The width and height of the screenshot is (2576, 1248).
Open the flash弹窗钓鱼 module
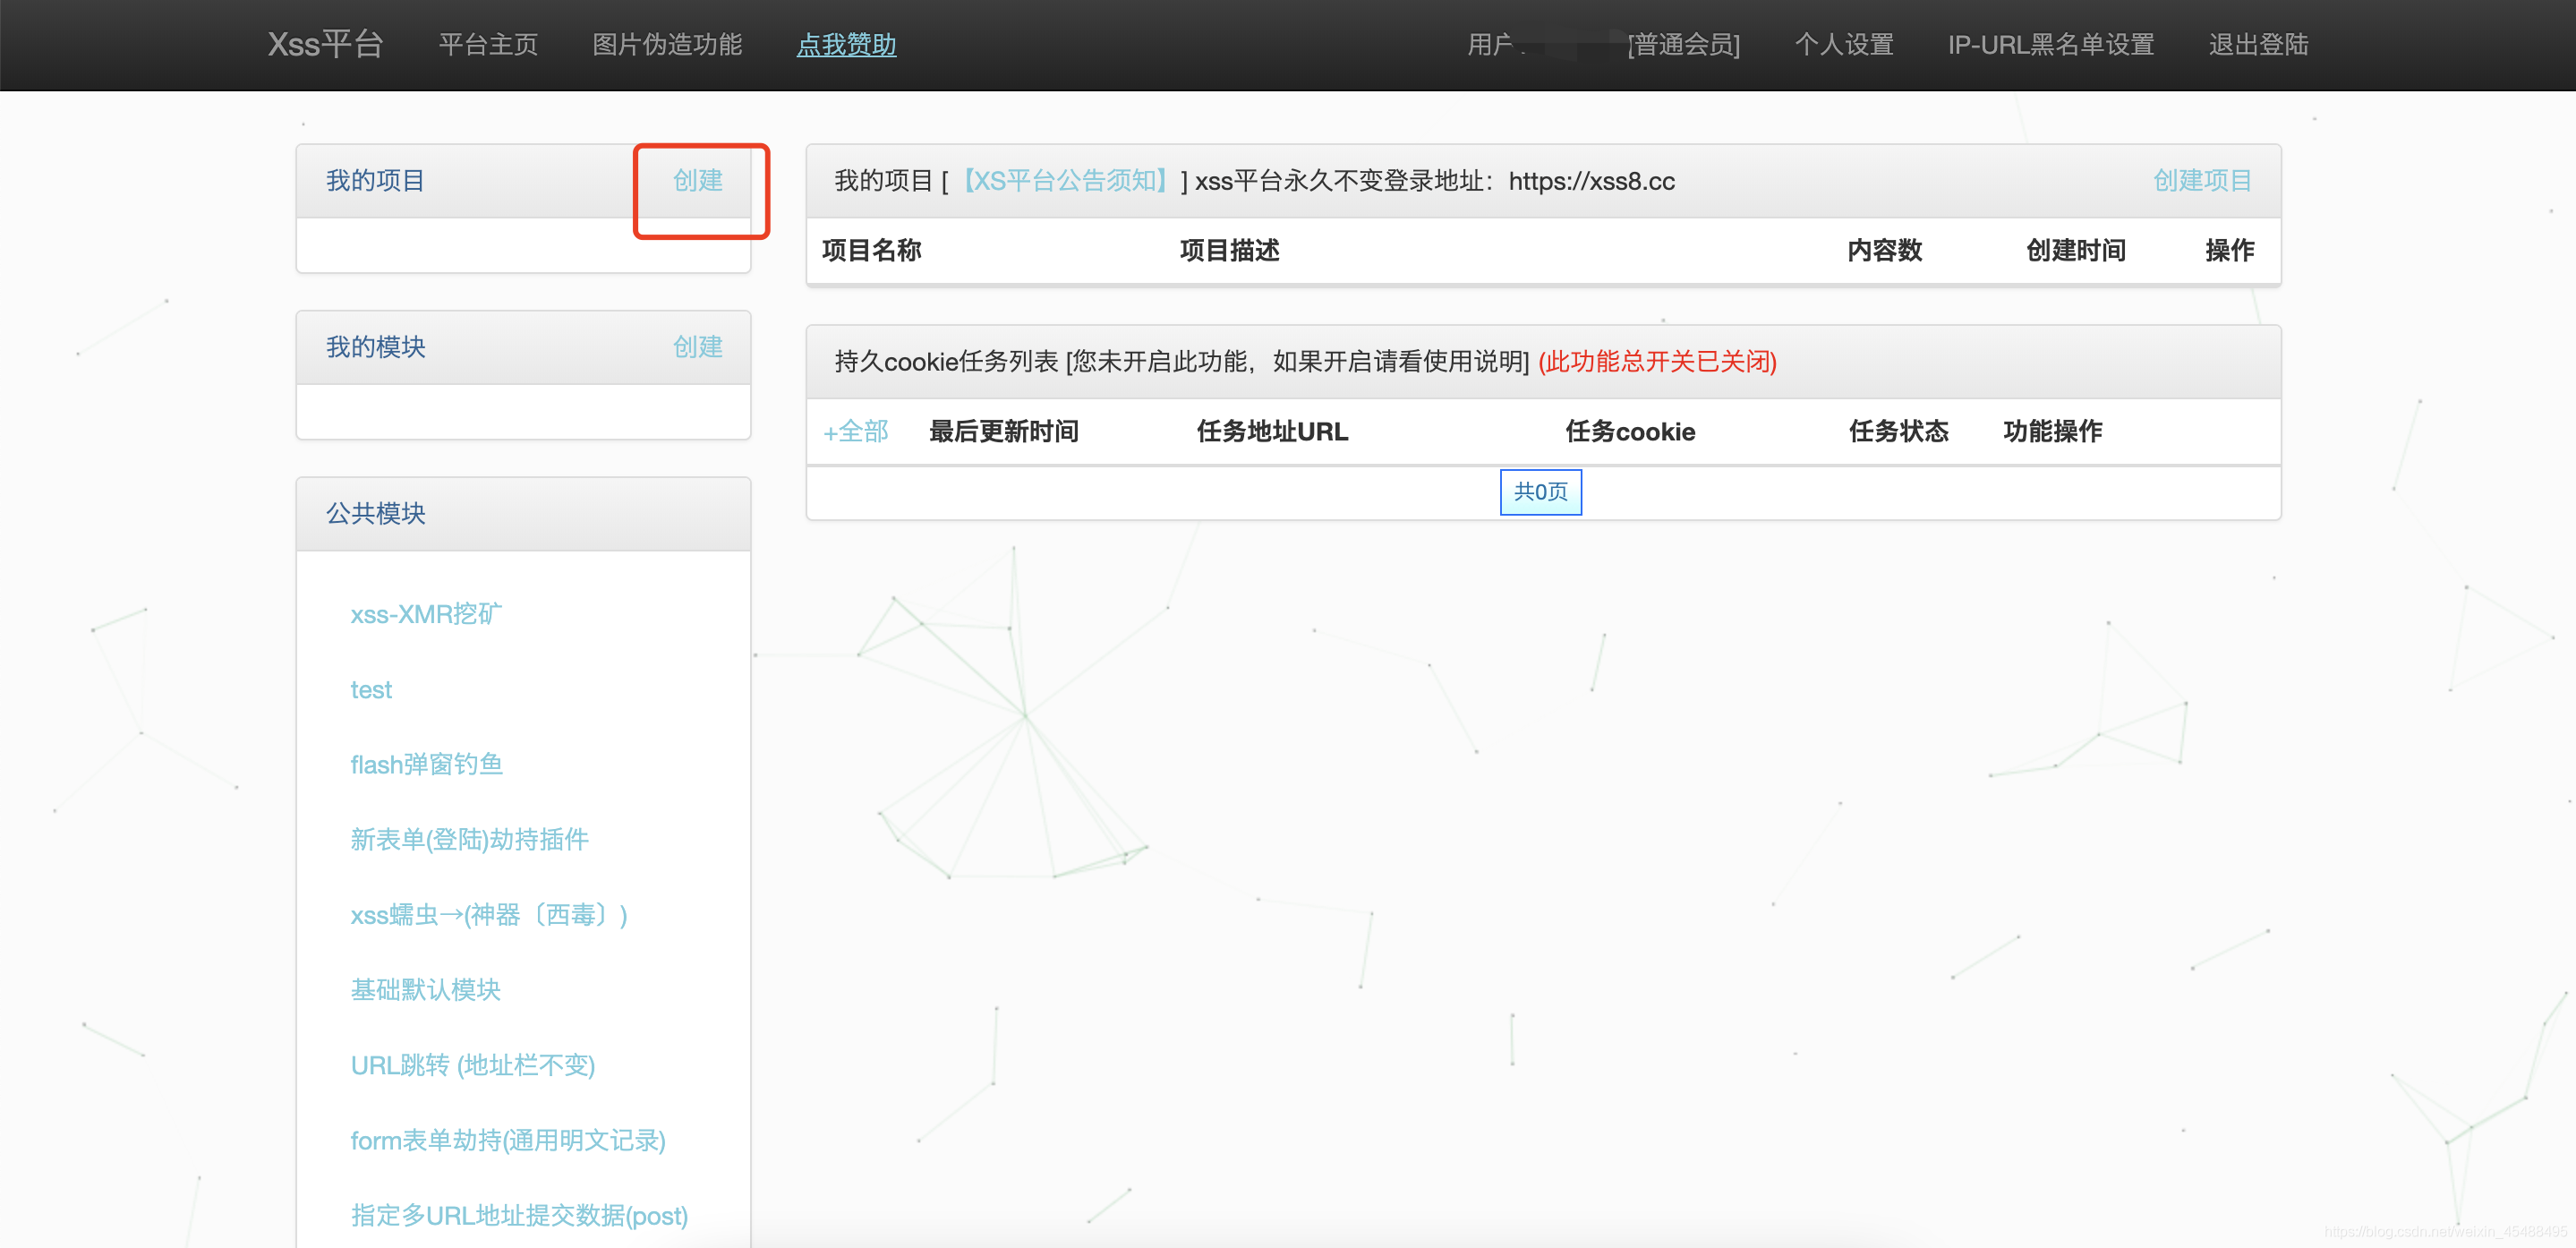(x=426, y=764)
